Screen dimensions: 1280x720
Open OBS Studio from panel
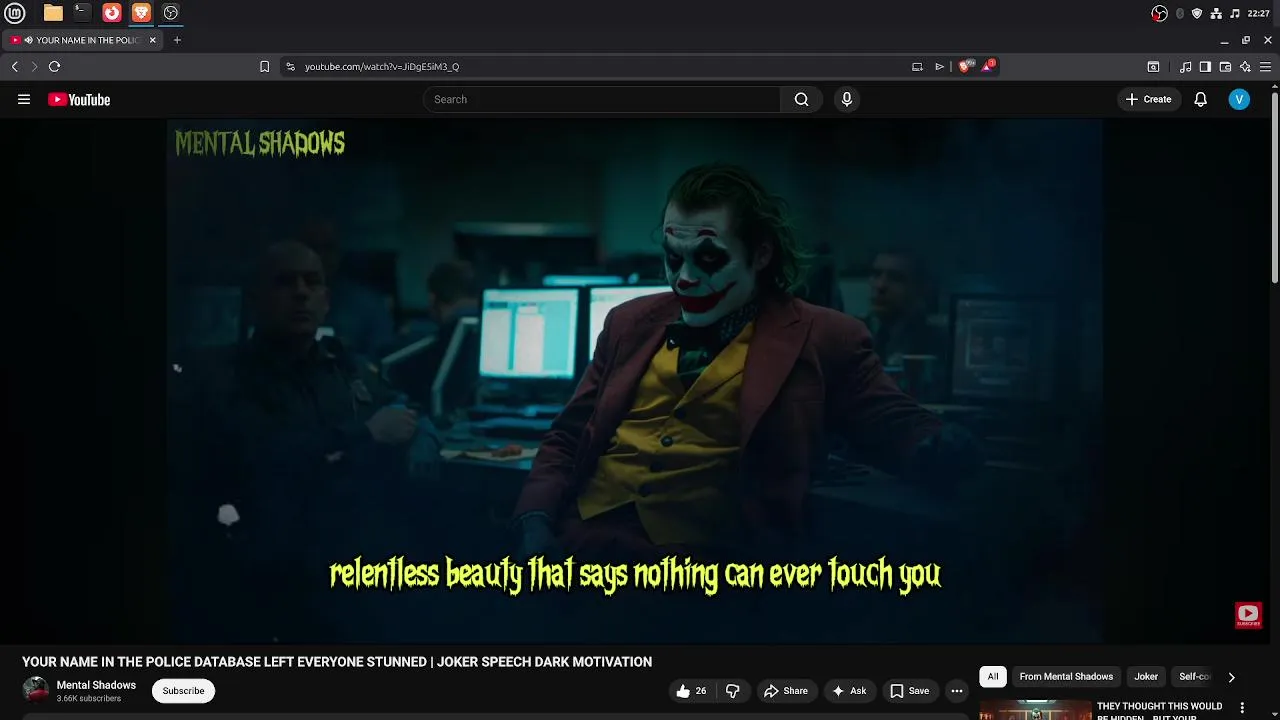click(171, 13)
